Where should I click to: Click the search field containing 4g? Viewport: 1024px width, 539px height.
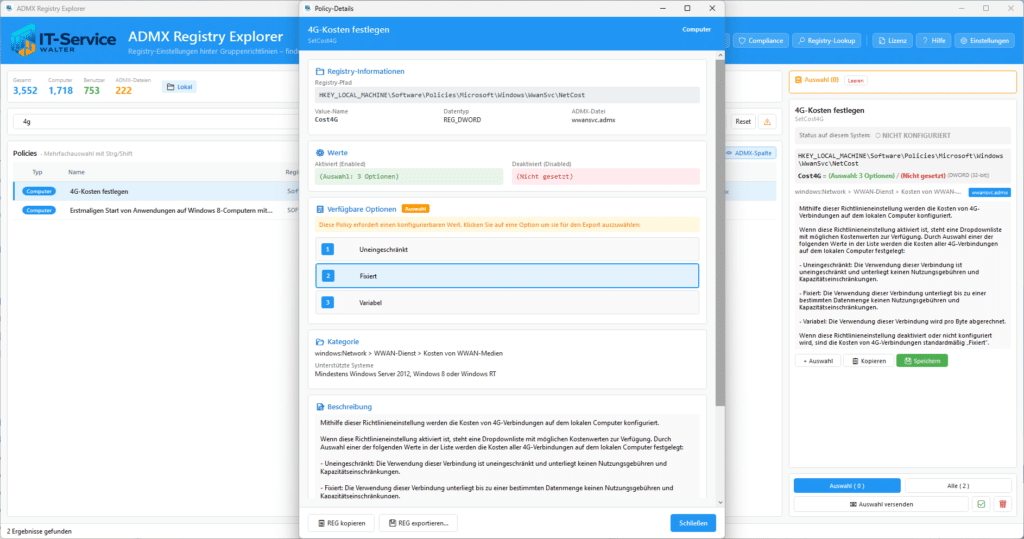[x=155, y=122]
